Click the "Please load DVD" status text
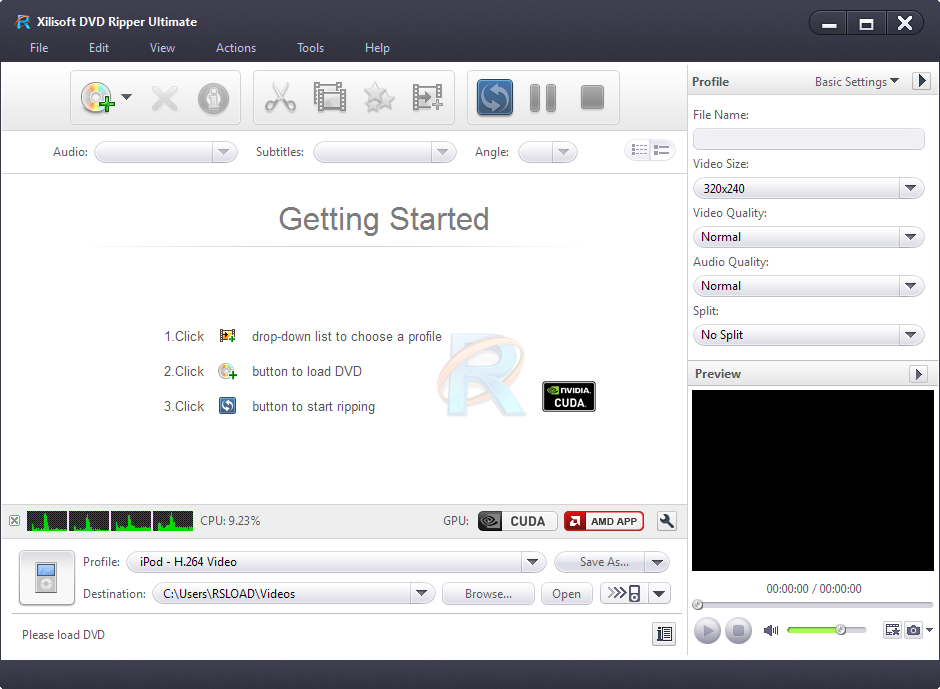This screenshot has width=940, height=689. click(x=64, y=634)
